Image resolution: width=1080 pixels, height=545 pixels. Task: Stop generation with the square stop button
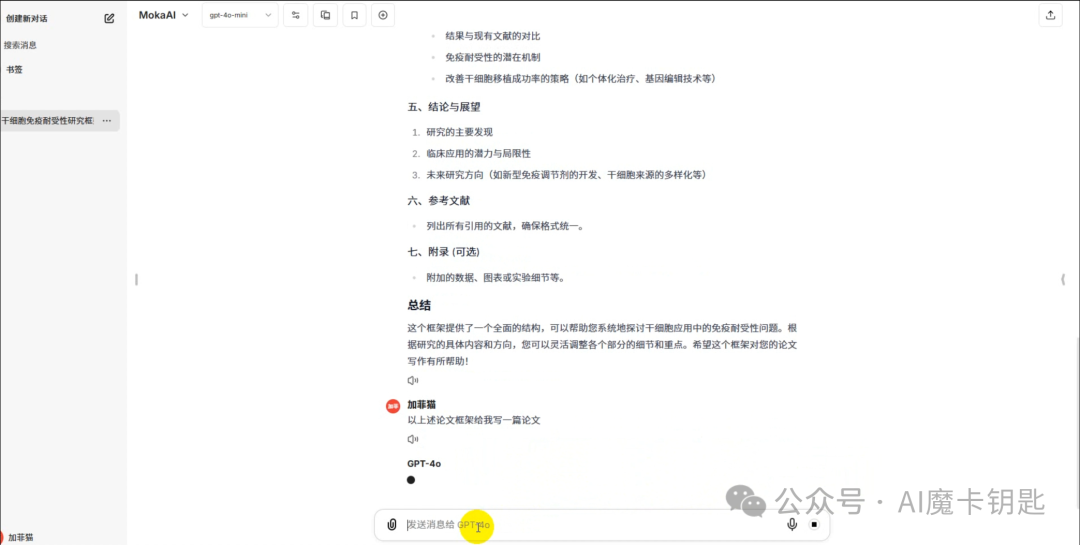pyautogui.click(x=813, y=525)
